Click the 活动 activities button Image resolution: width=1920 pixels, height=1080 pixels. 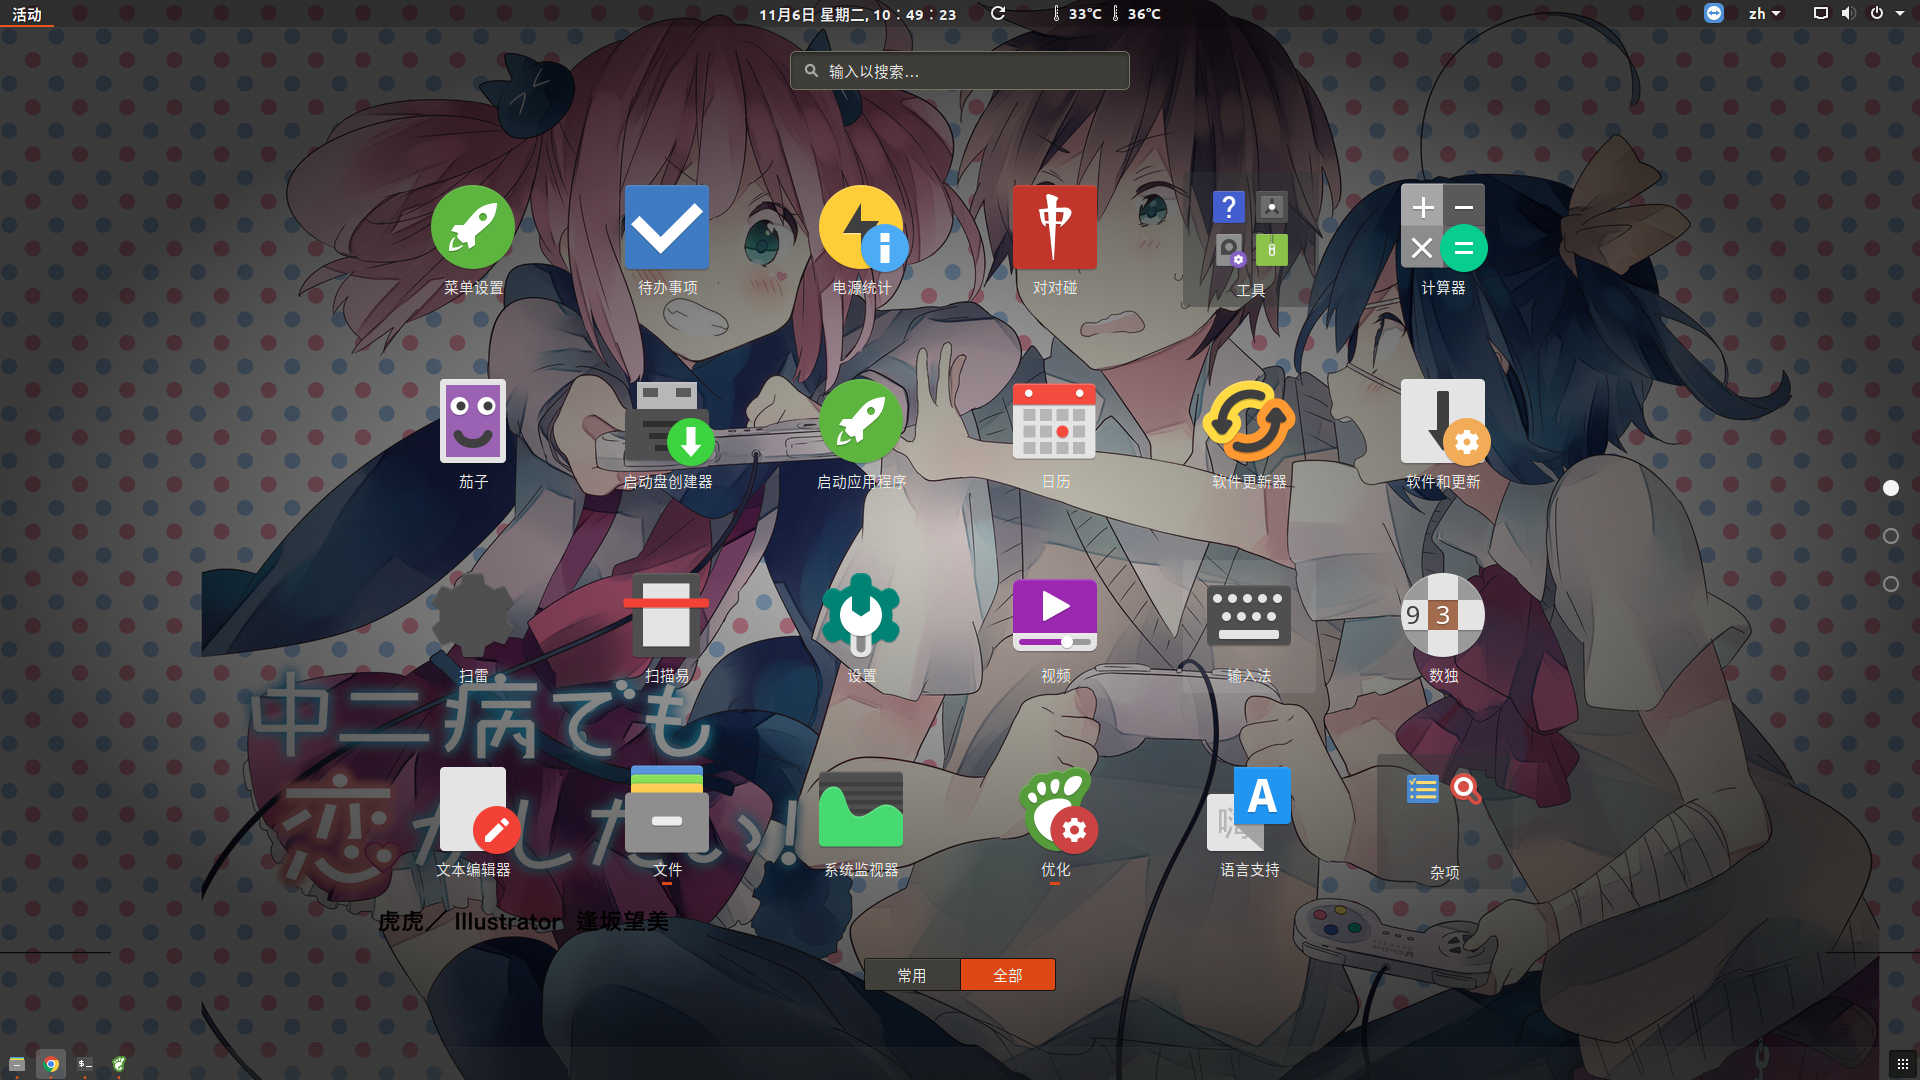[27, 14]
